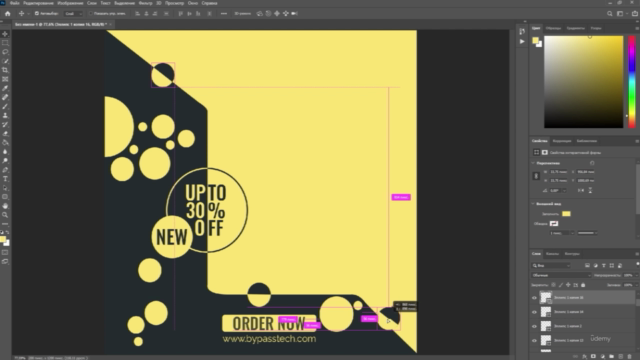Select the Hand tool
The image size is (640, 360).
[5, 206]
